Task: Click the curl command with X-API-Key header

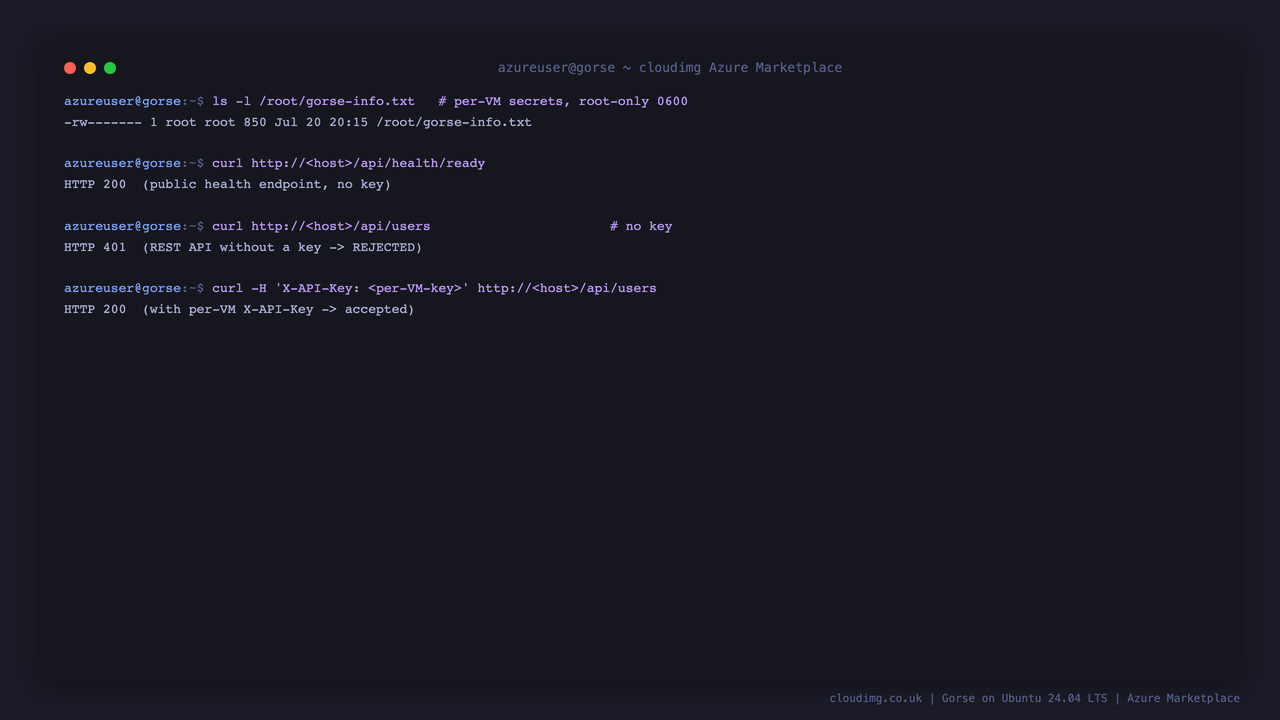Action: pos(434,288)
